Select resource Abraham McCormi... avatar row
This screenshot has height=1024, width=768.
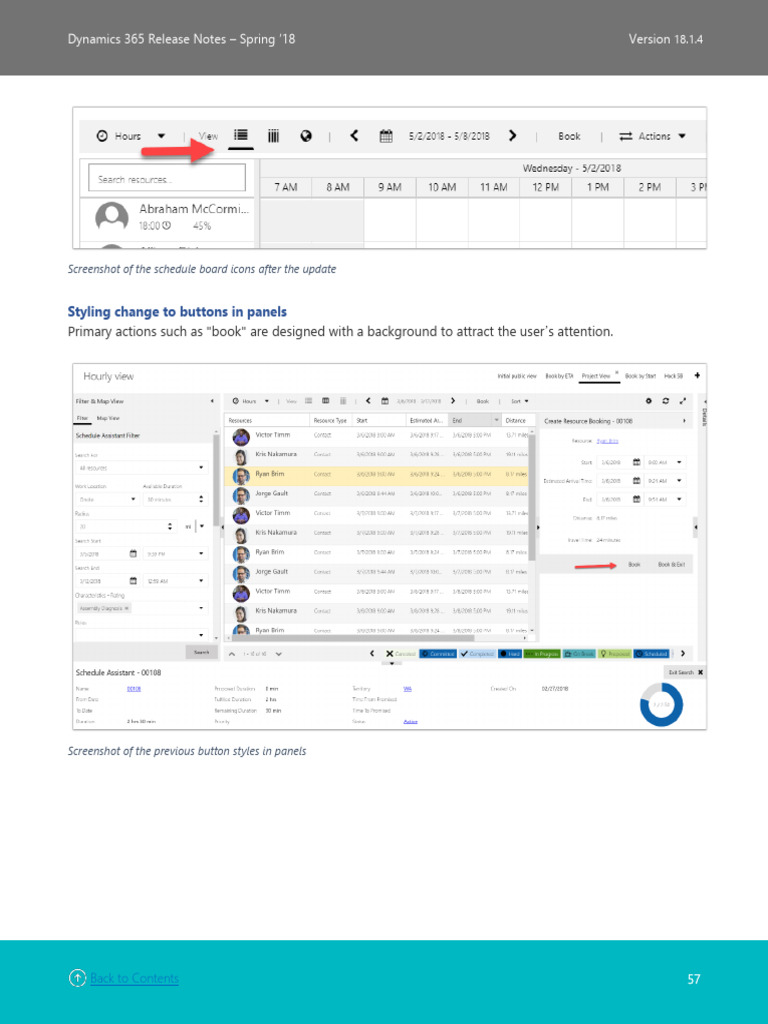pyautogui.click(x=167, y=217)
